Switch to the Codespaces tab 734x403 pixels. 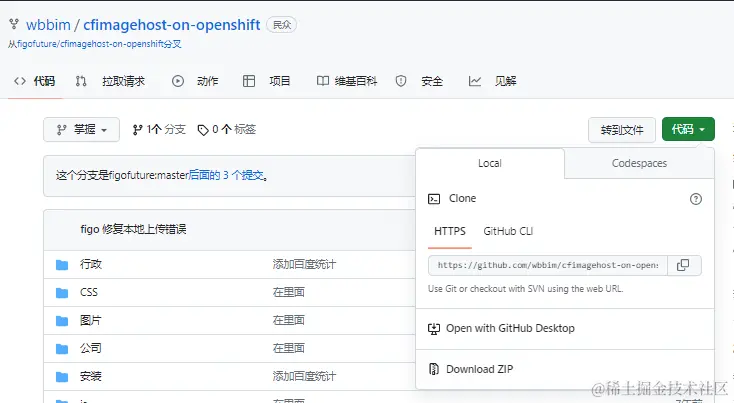pyautogui.click(x=639, y=163)
